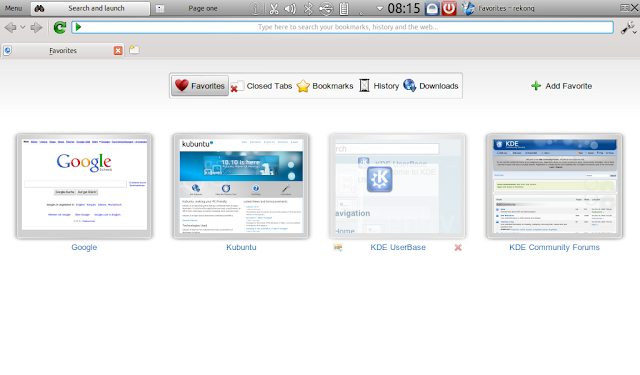The height and width of the screenshot is (375, 640).
Task: Open a new tab
Action: [134, 50]
